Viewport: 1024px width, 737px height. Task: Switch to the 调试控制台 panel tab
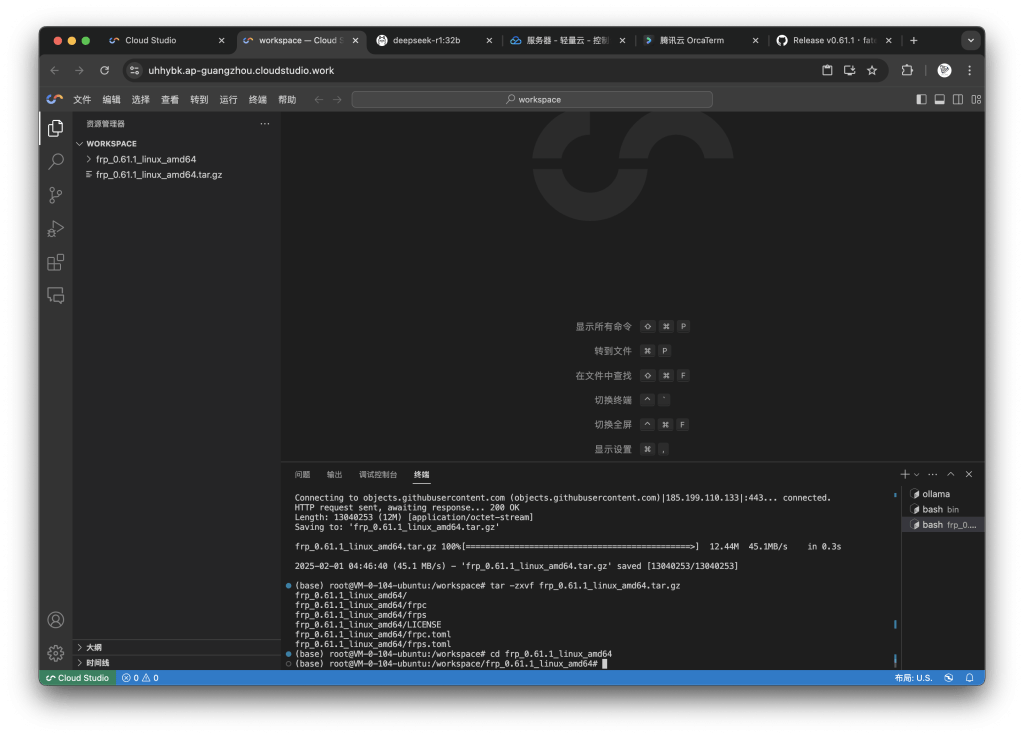(378, 475)
